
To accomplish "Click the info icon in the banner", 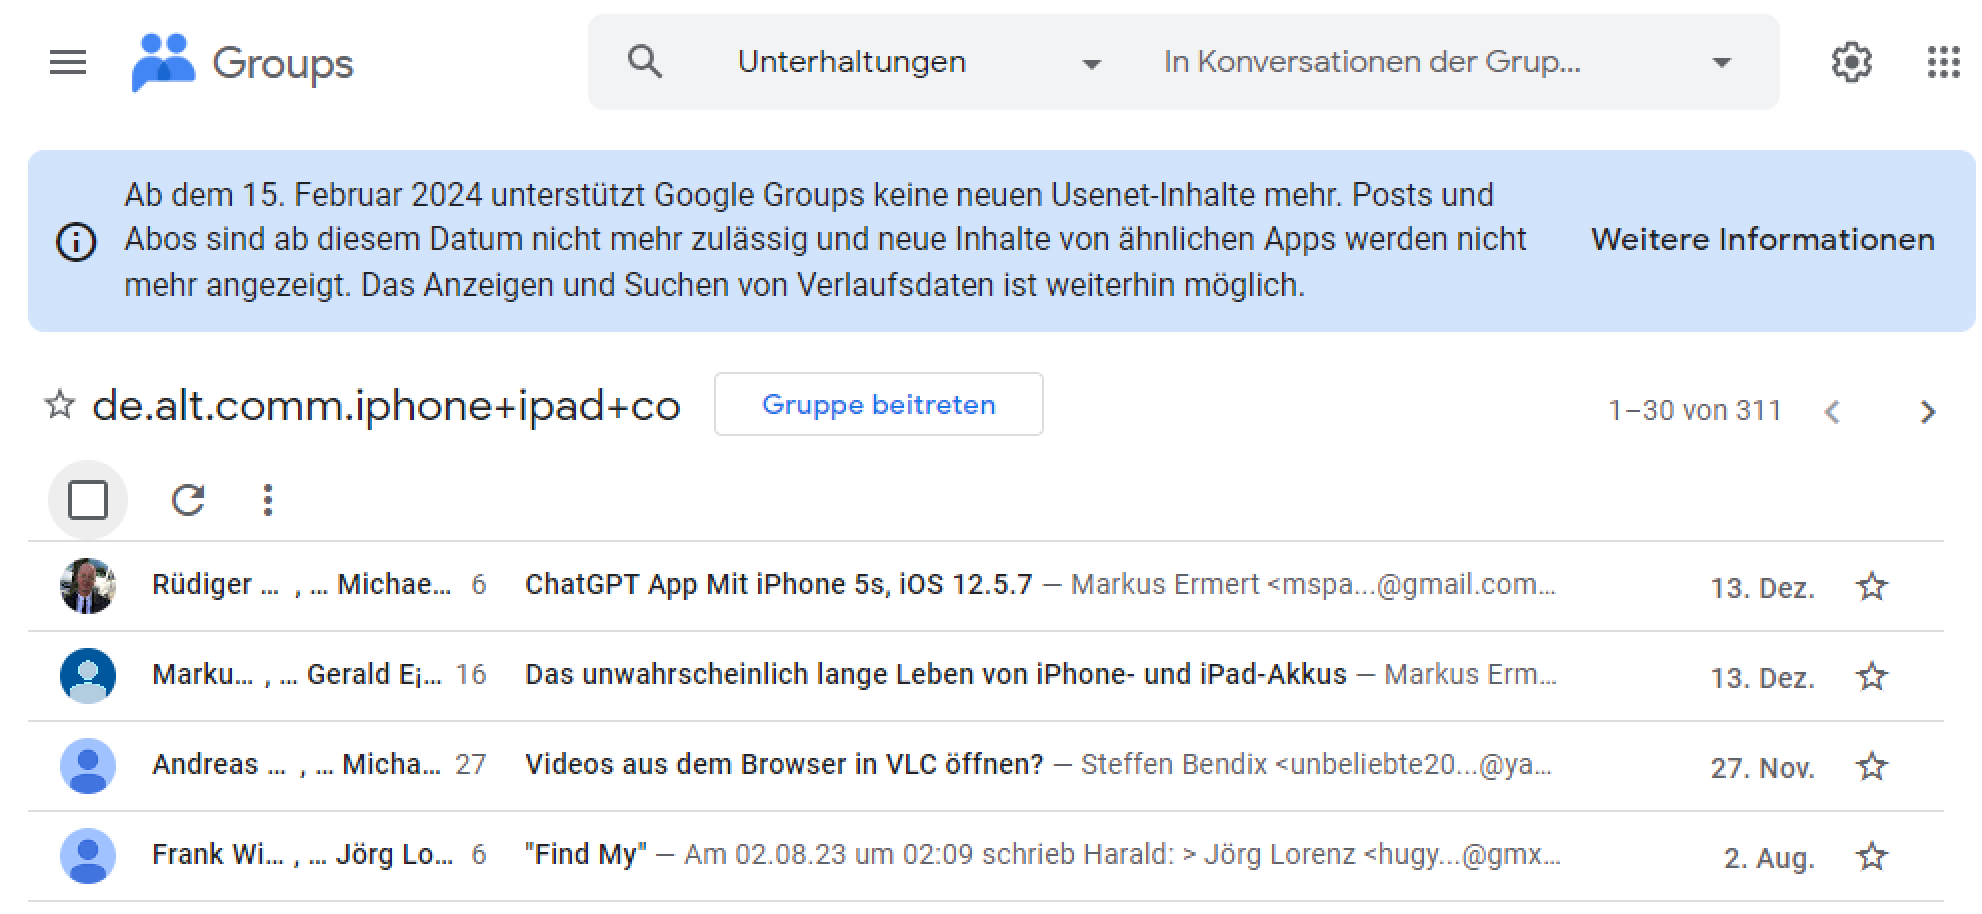I will pos(76,242).
